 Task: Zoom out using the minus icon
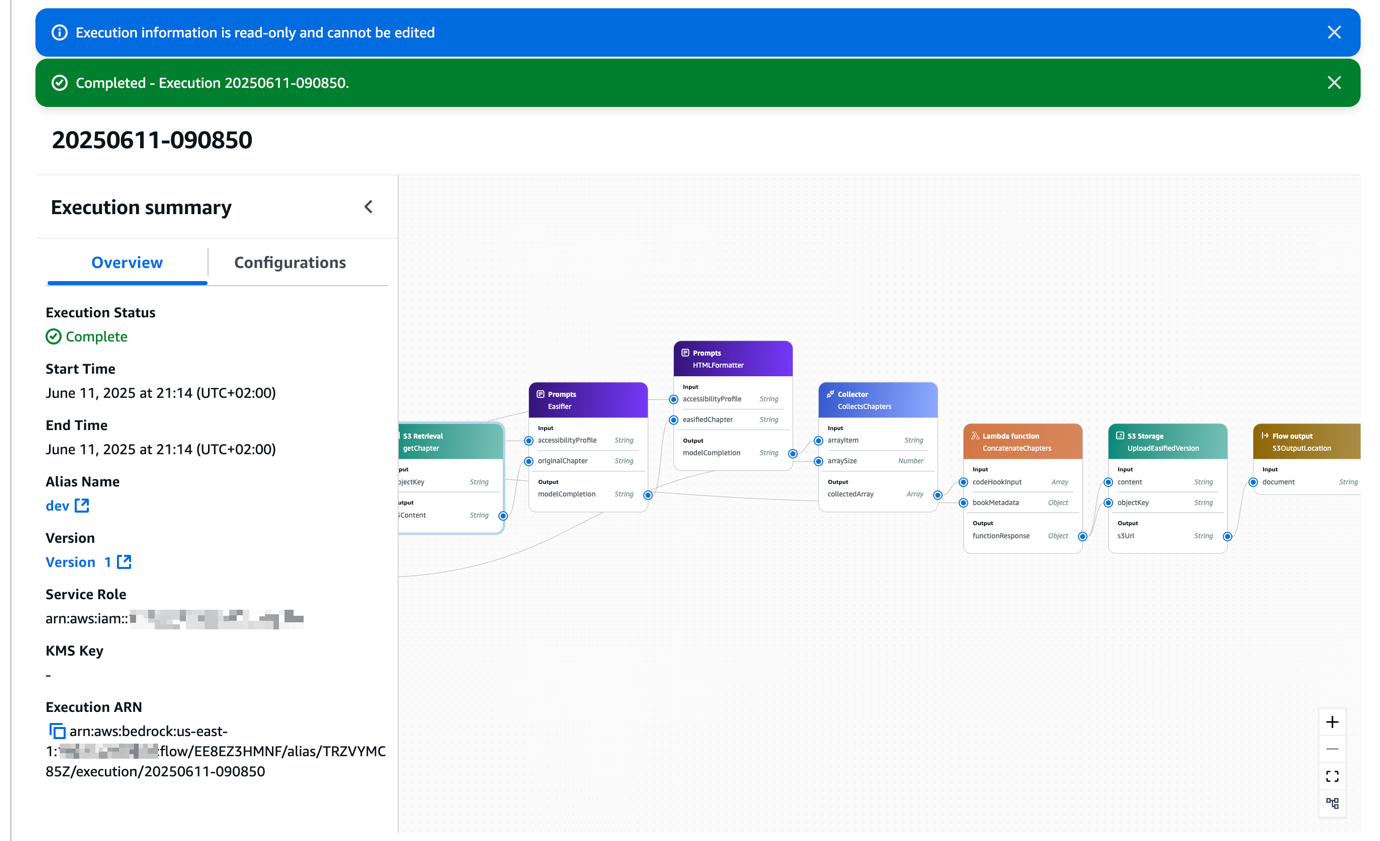(1332, 748)
